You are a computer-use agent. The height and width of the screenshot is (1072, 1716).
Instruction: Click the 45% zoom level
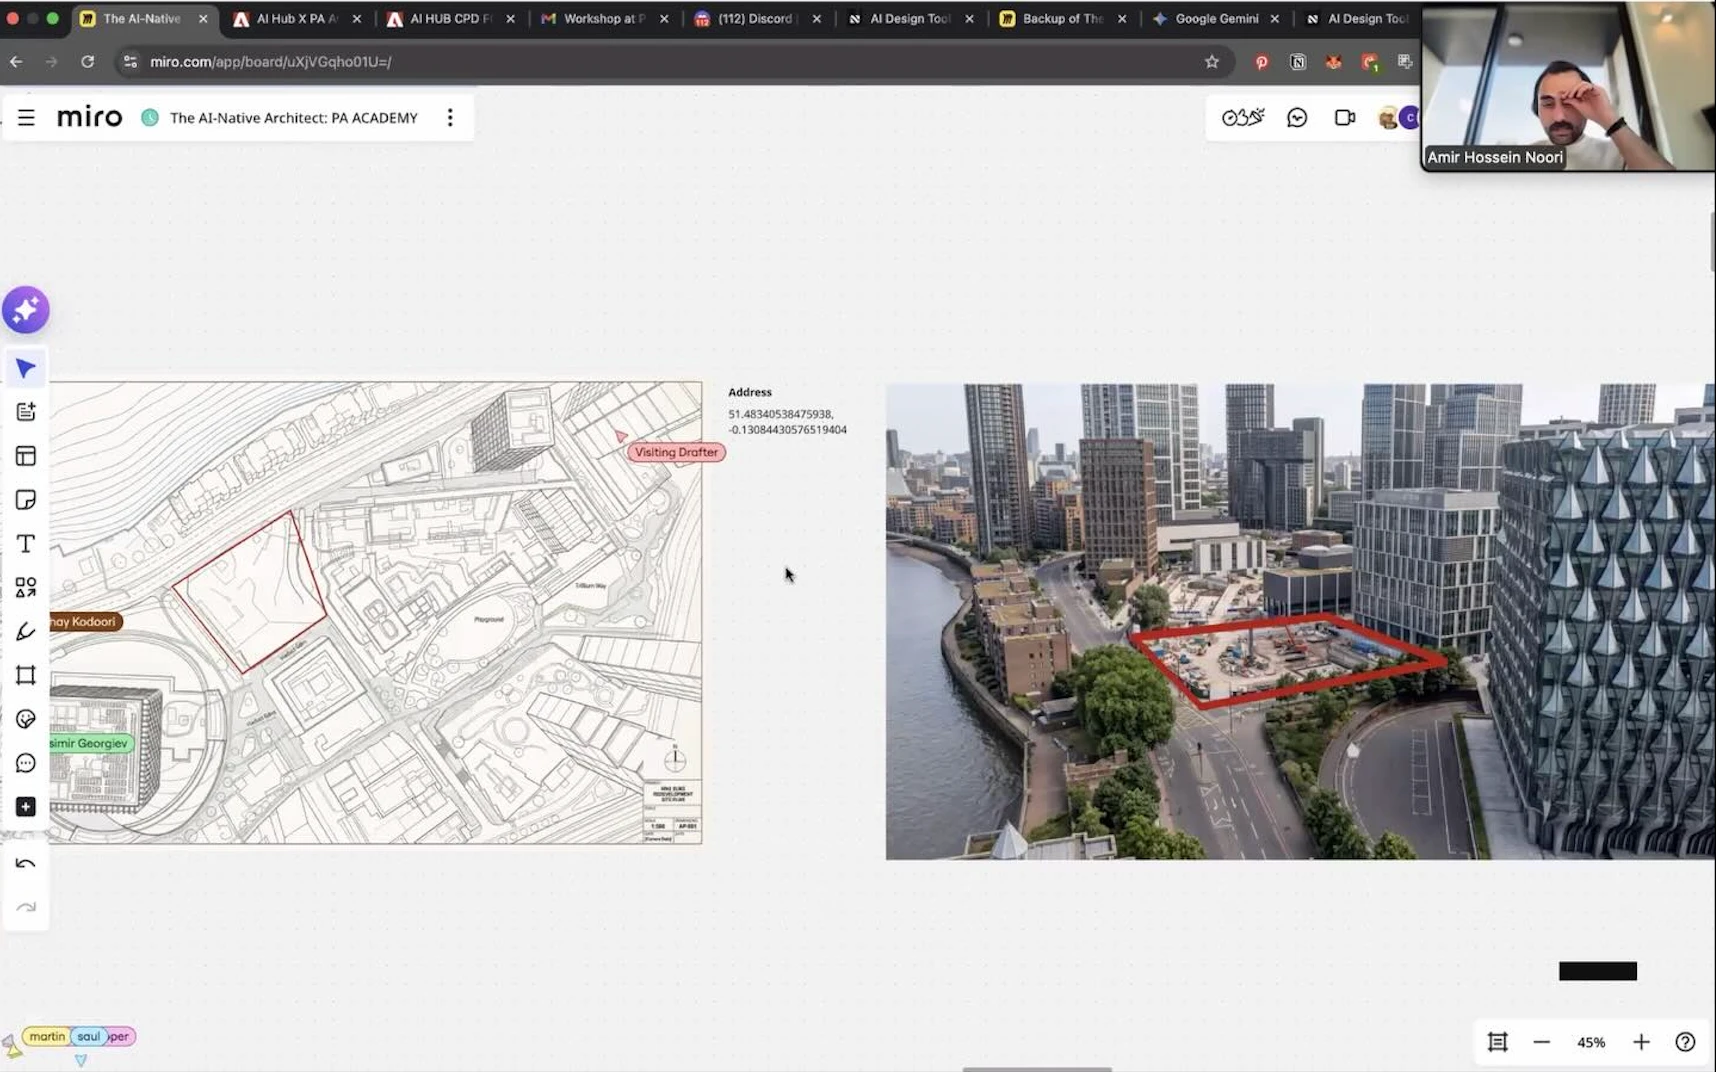coord(1591,1042)
